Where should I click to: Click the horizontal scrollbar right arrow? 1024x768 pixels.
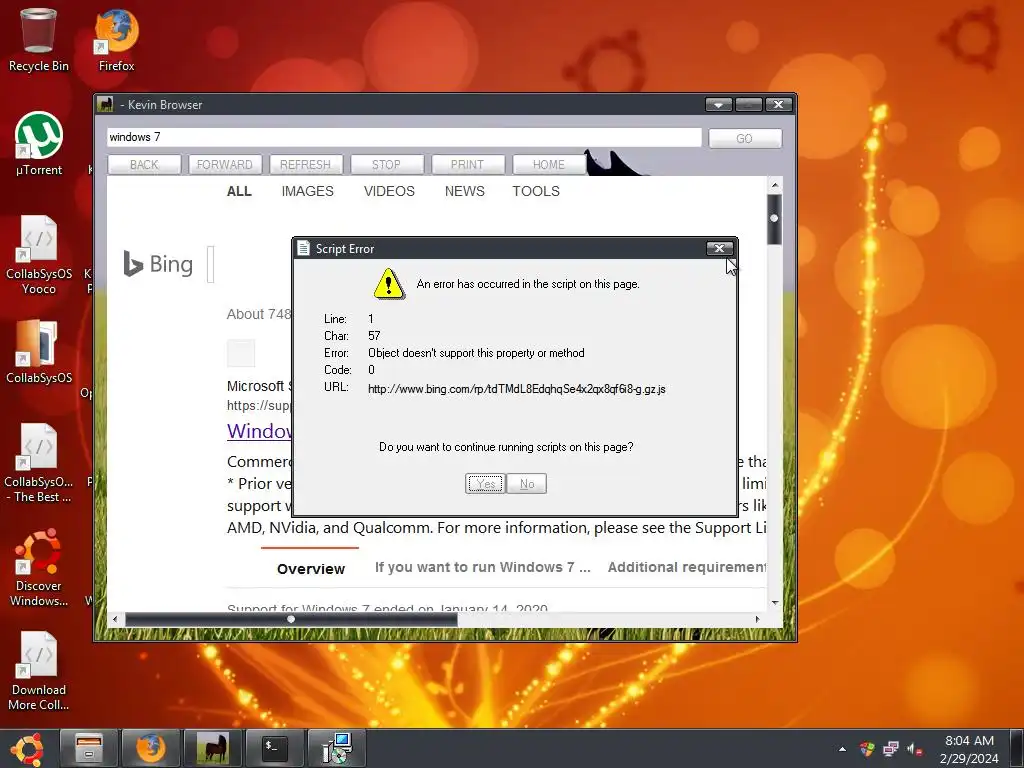[x=758, y=619]
